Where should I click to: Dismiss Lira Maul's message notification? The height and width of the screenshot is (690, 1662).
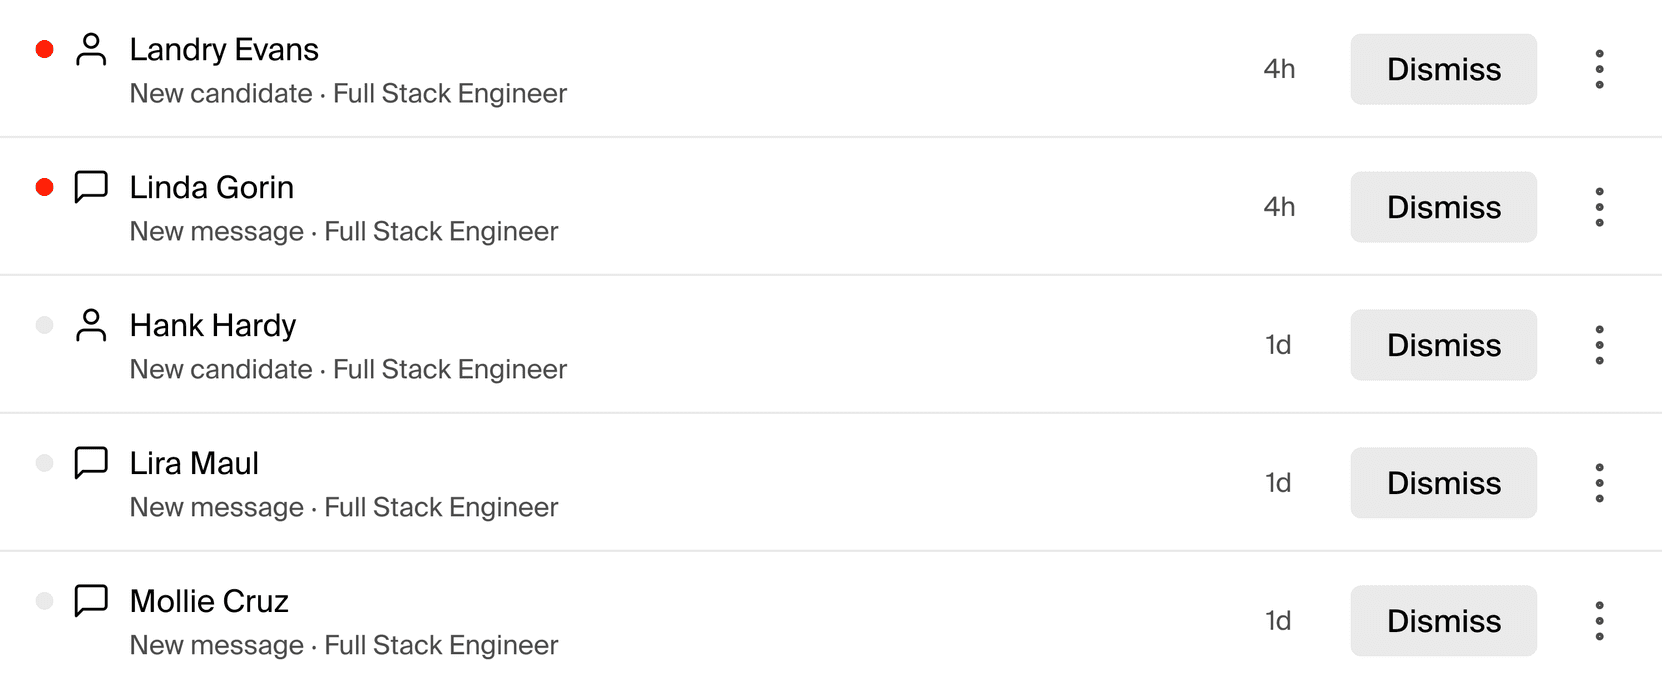coord(1443,482)
